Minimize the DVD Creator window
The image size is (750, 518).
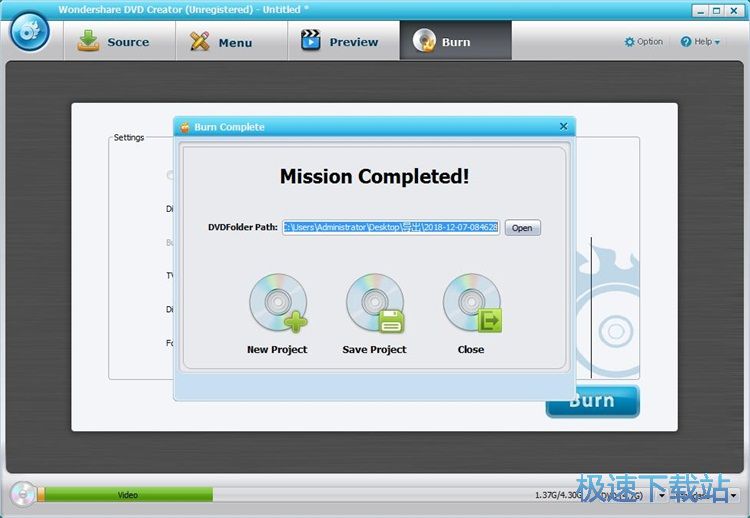coord(701,11)
